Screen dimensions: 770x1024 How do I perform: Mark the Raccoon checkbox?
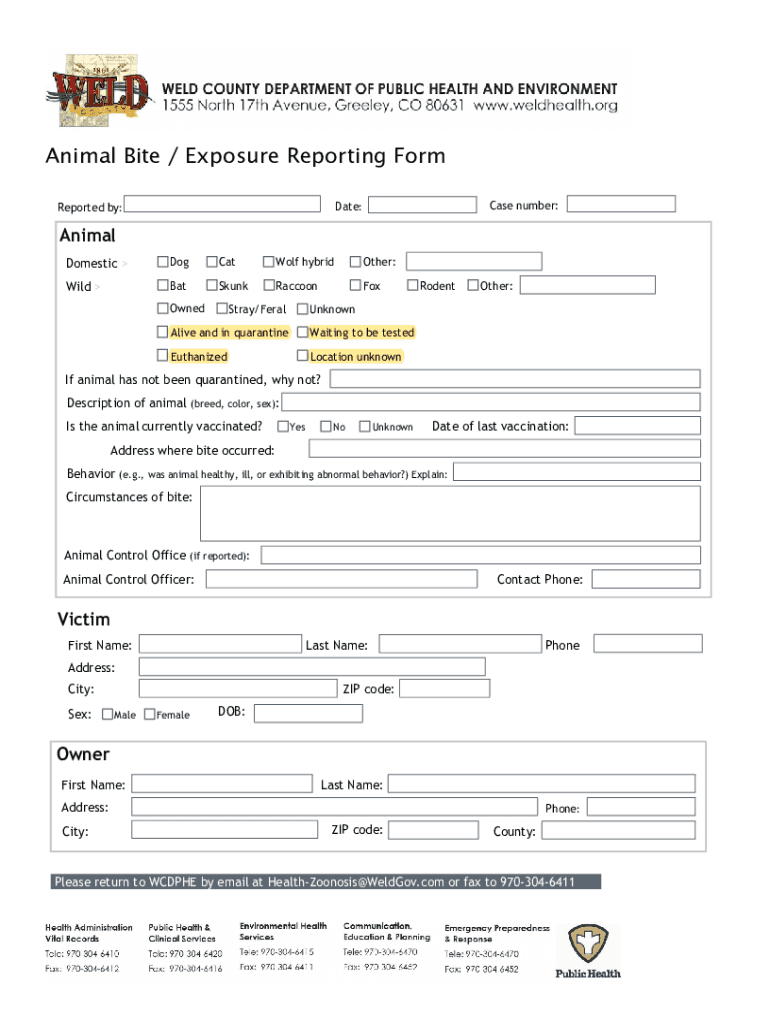coord(269,285)
